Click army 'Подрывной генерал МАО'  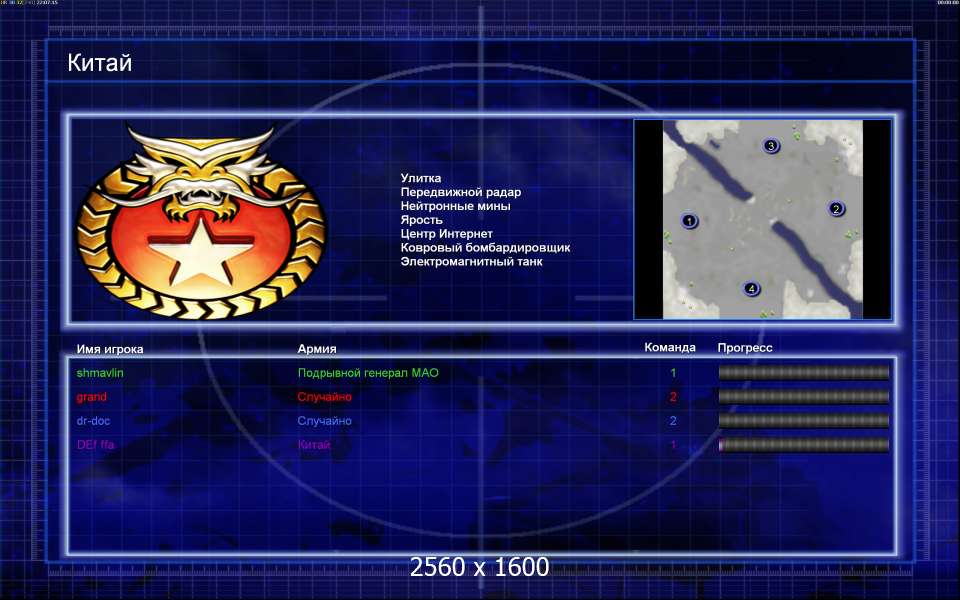coord(368,373)
